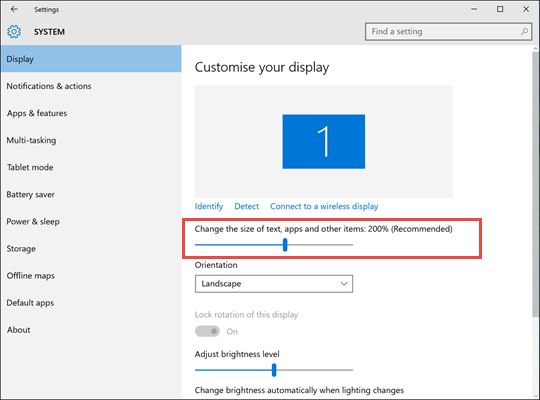Click the text size scaling slider handle
Screen dimensions: 540x400
pyautogui.click(x=285, y=245)
